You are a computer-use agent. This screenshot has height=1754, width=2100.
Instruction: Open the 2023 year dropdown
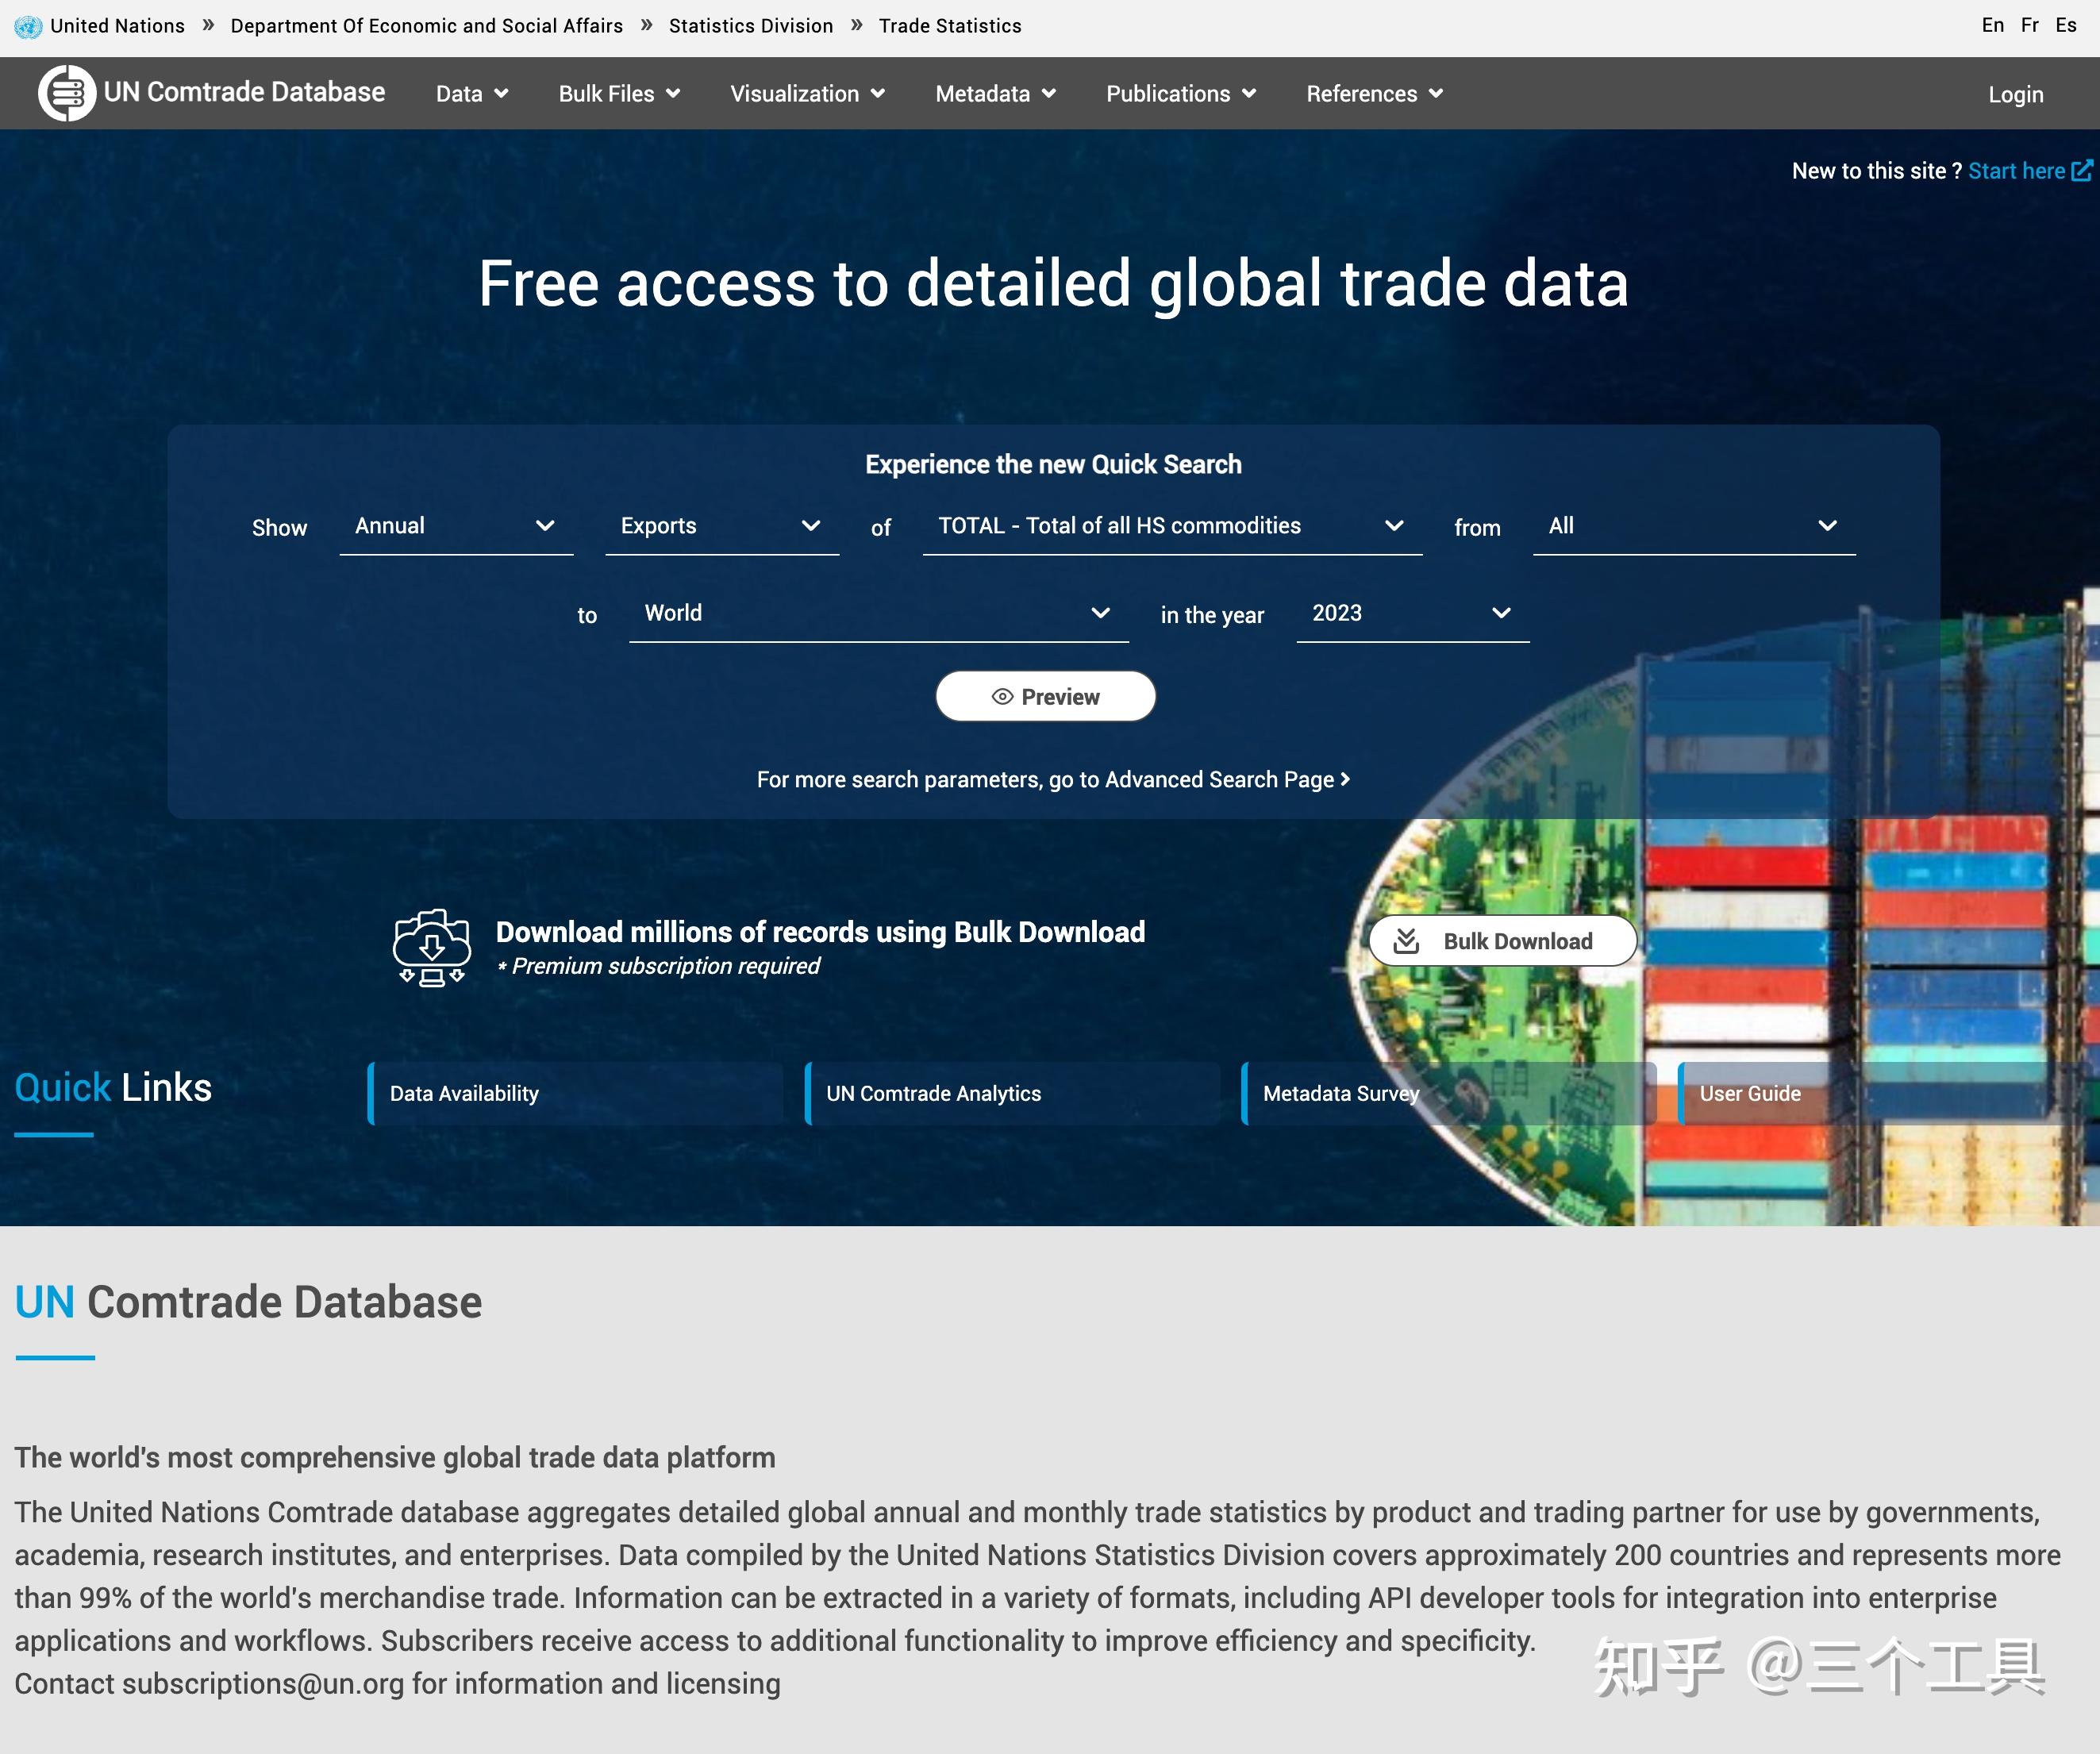[x=1411, y=613]
